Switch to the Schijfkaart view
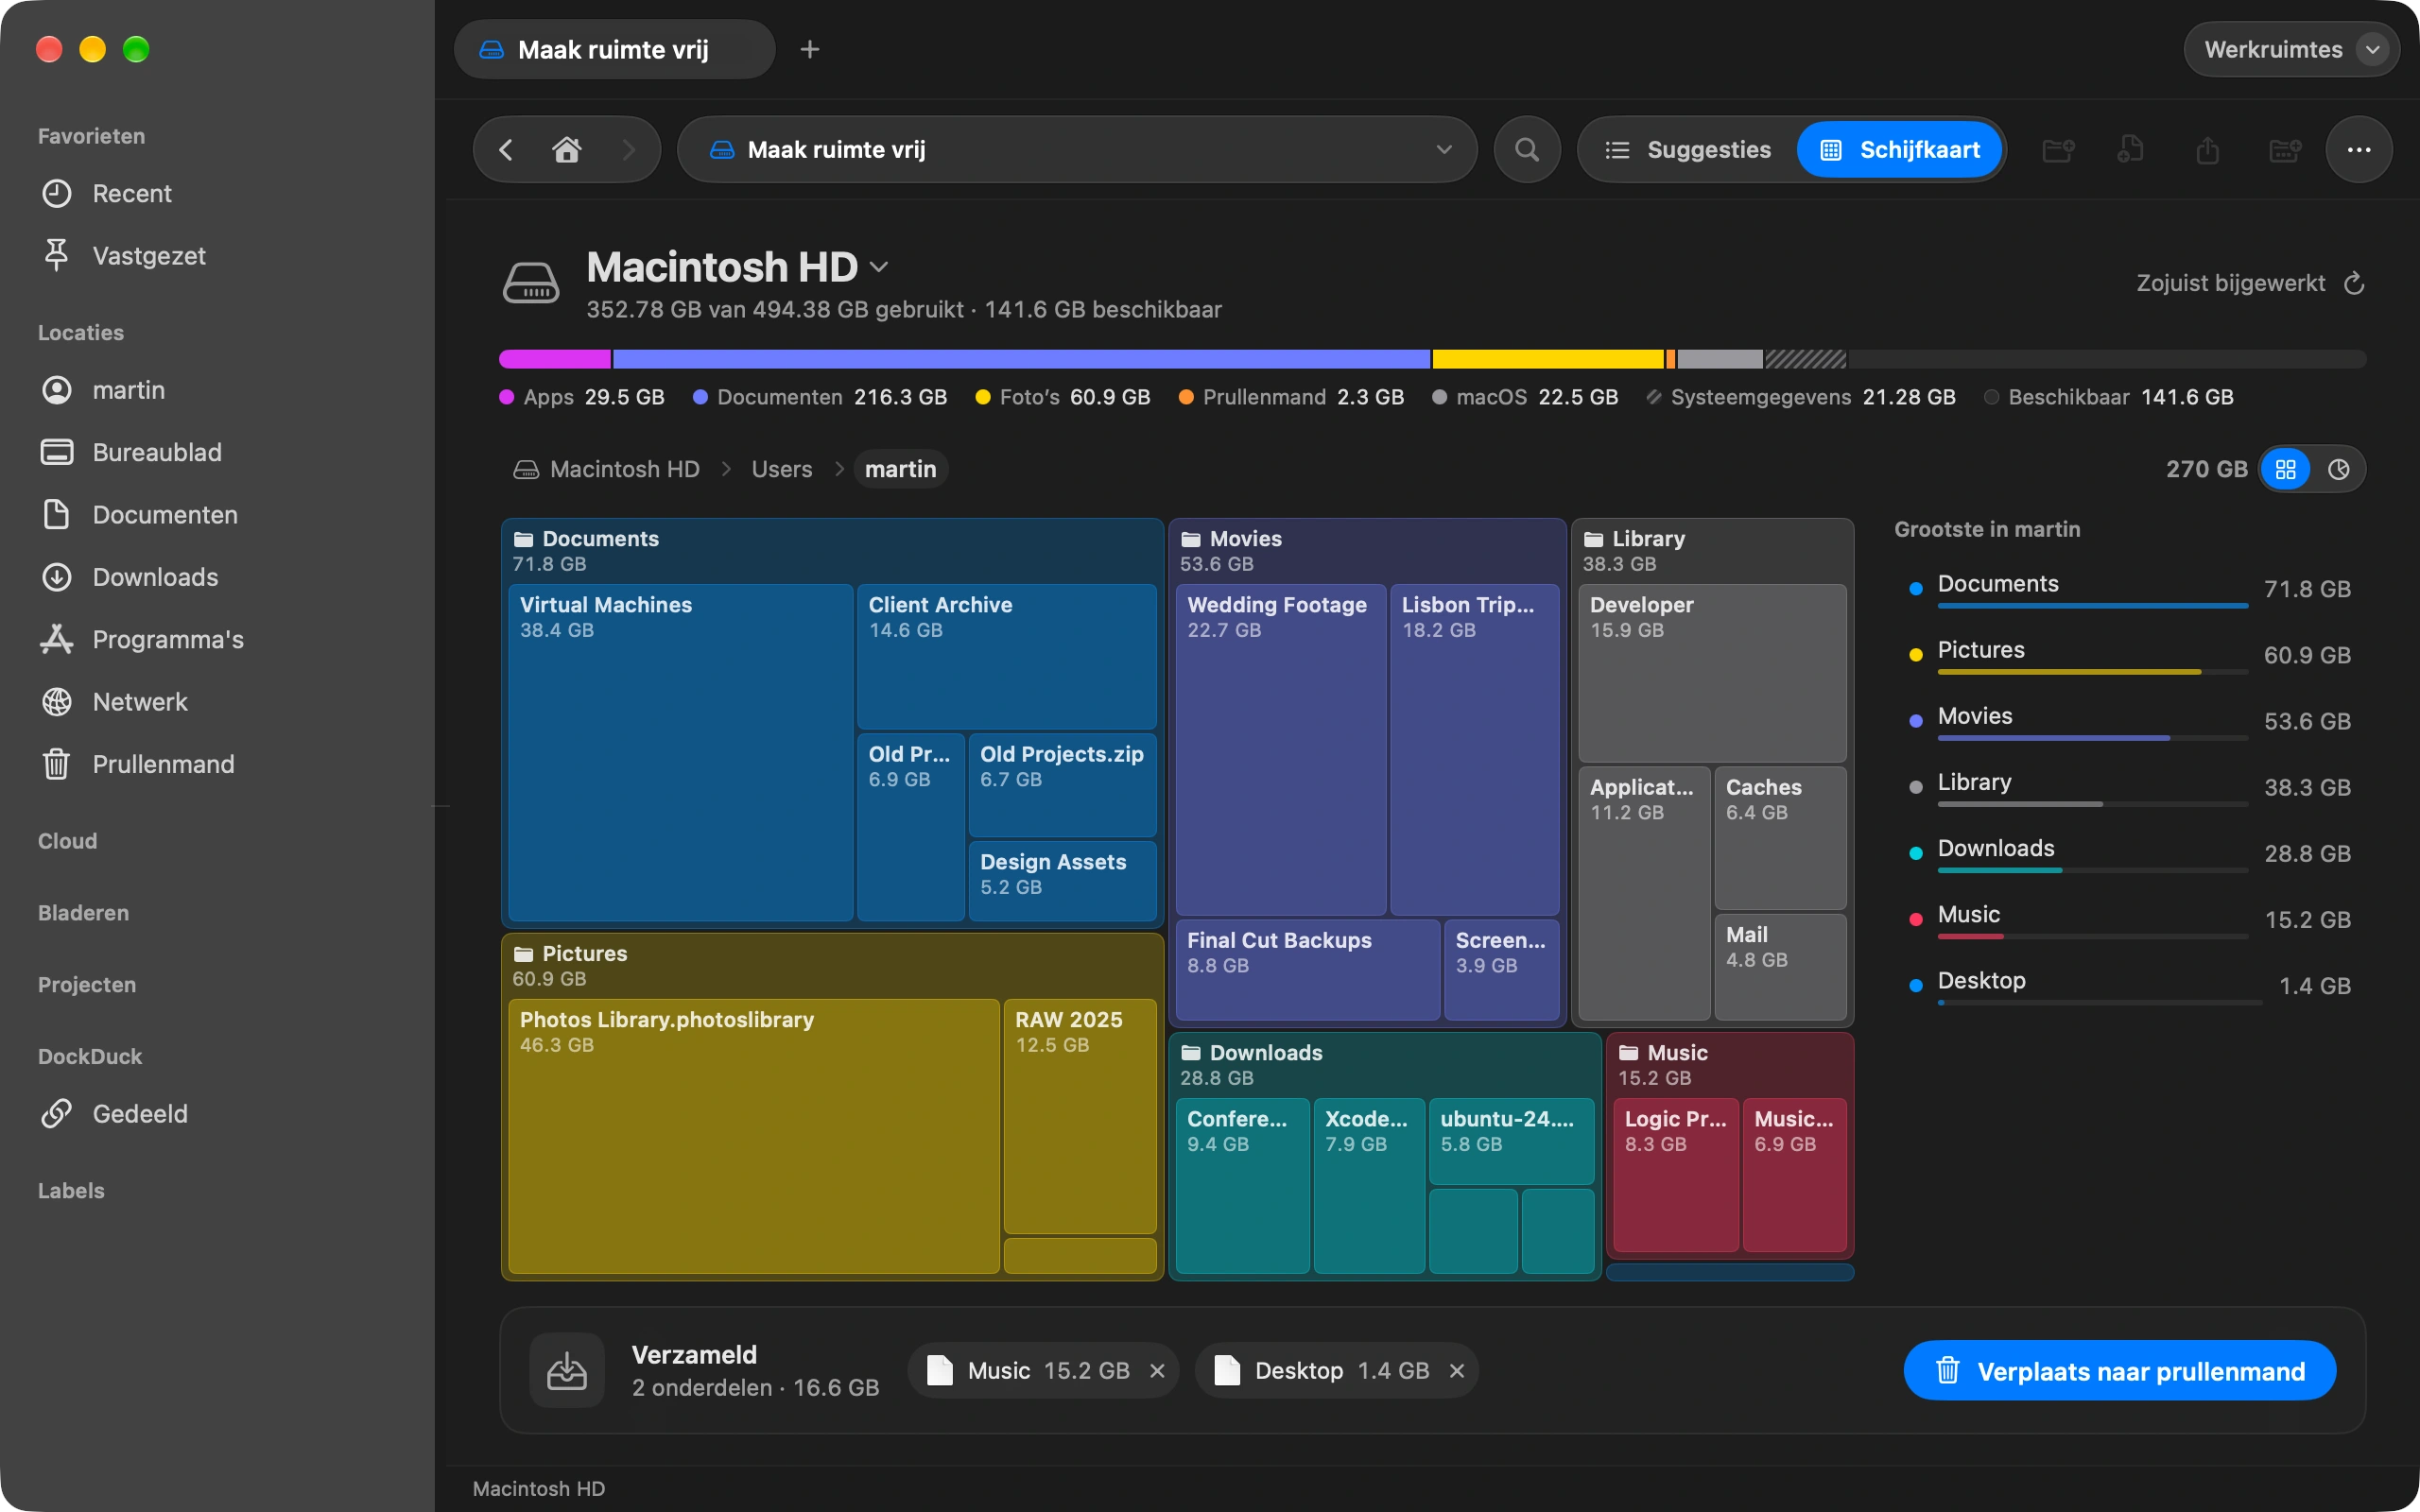 [1899, 150]
